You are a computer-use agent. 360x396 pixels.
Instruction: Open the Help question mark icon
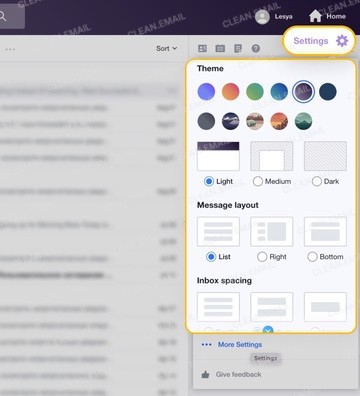point(256,49)
